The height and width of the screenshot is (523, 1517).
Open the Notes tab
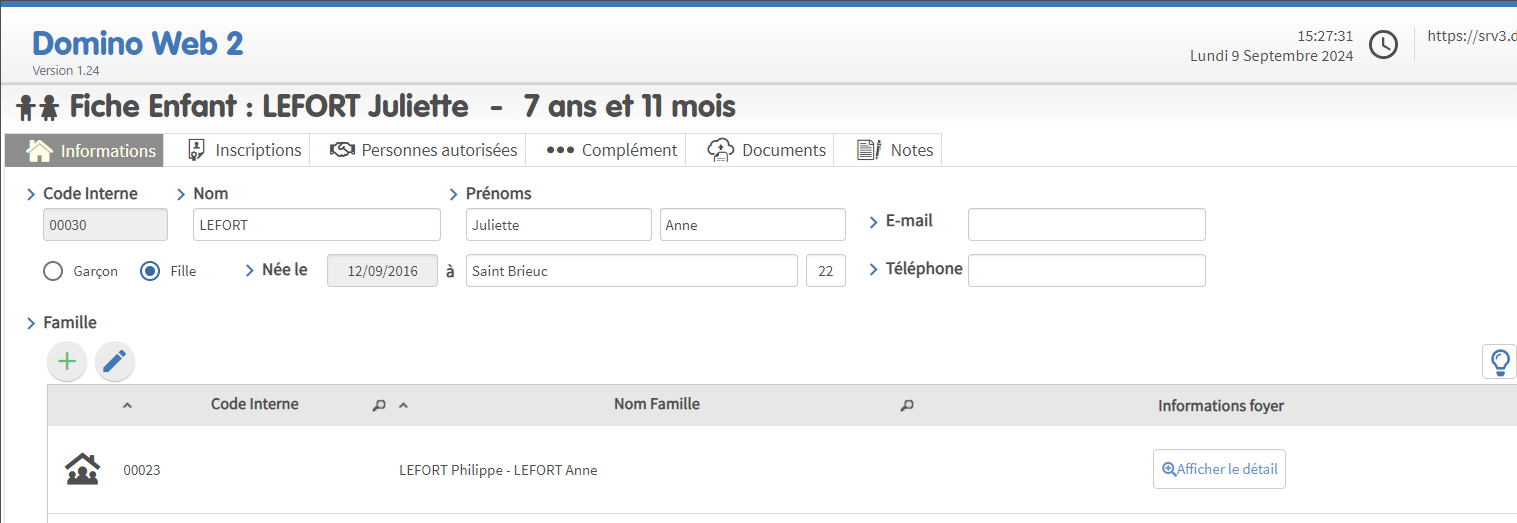click(895, 150)
